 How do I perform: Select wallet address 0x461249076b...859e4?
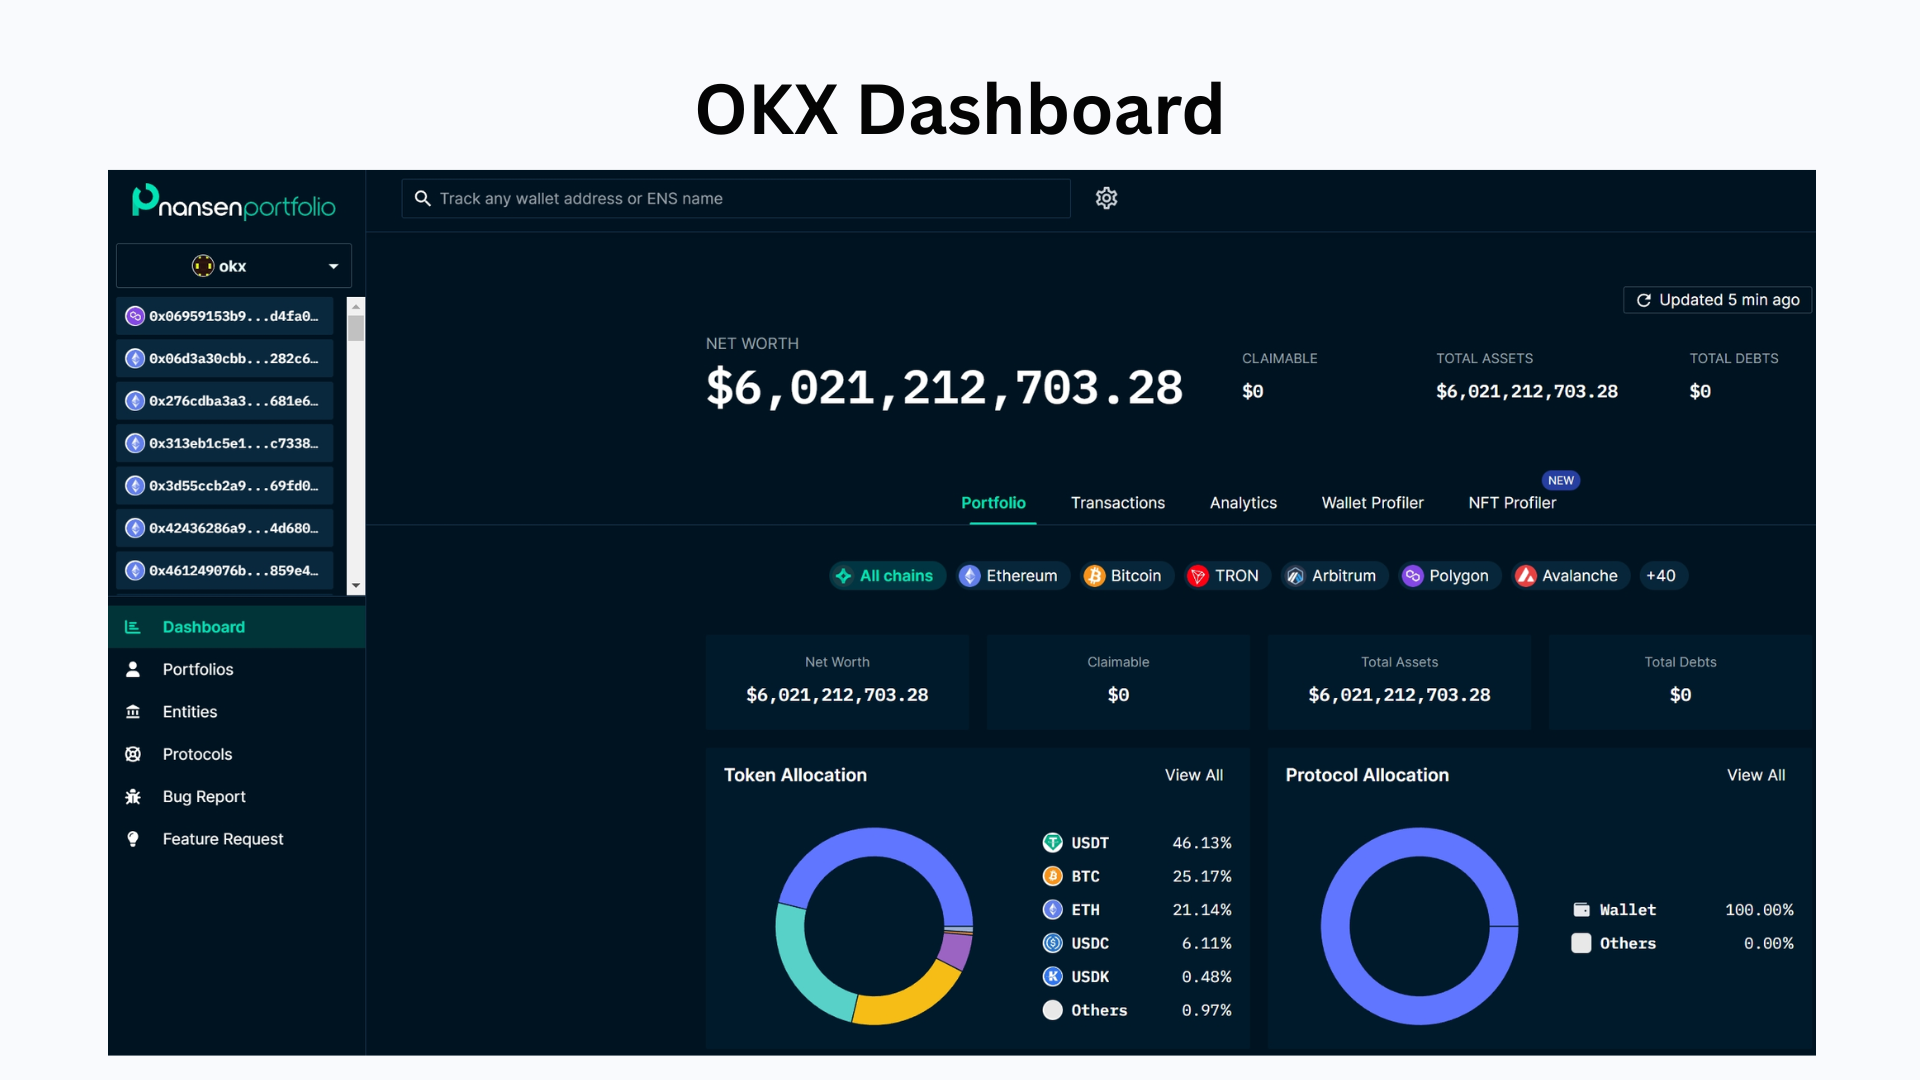click(225, 570)
